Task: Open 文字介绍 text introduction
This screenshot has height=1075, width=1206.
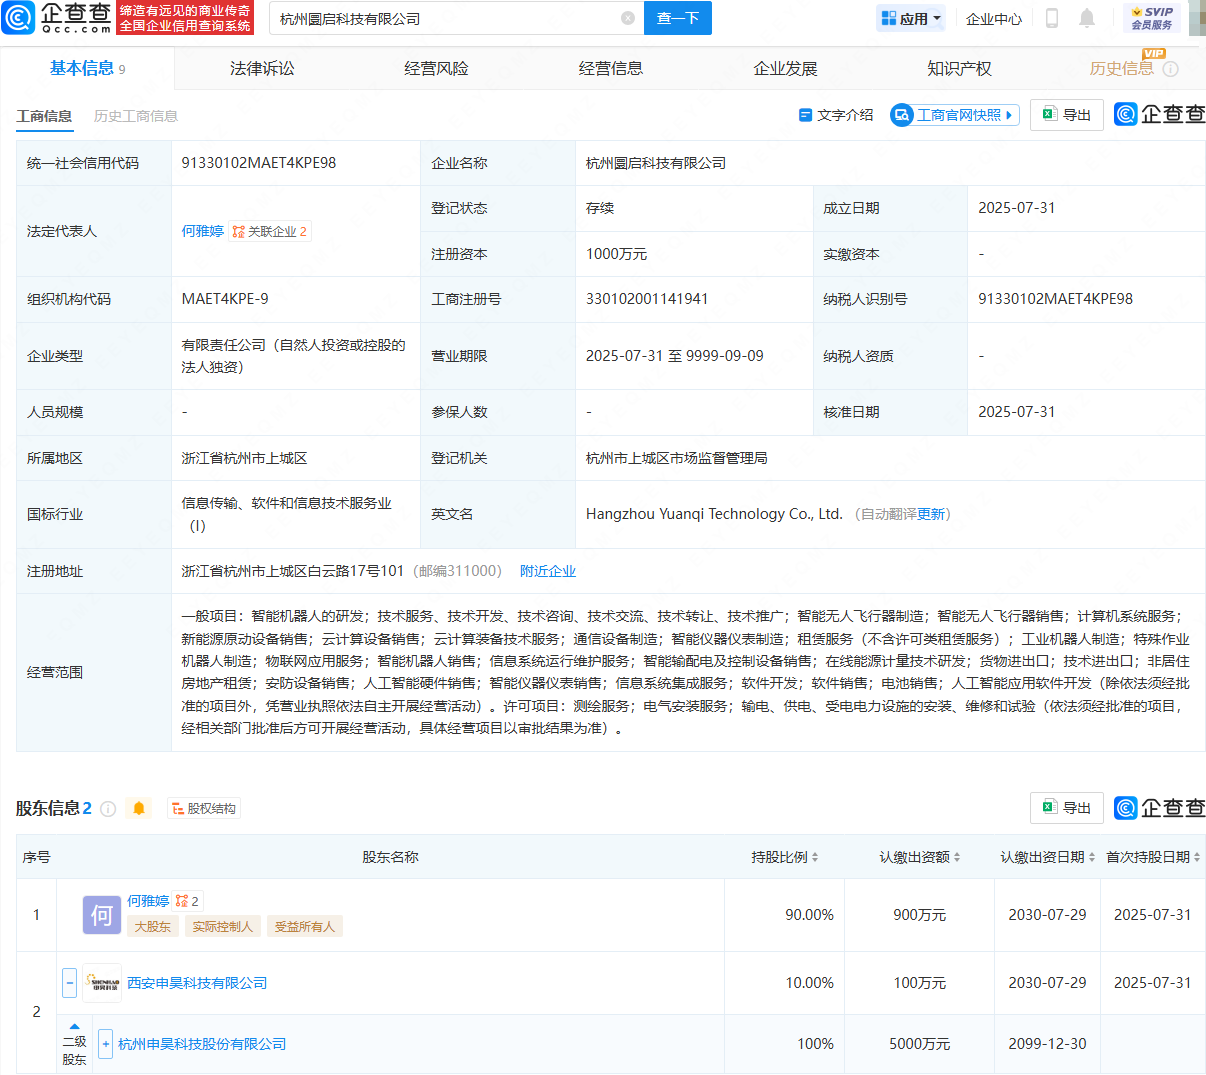Action: click(836, 114)
